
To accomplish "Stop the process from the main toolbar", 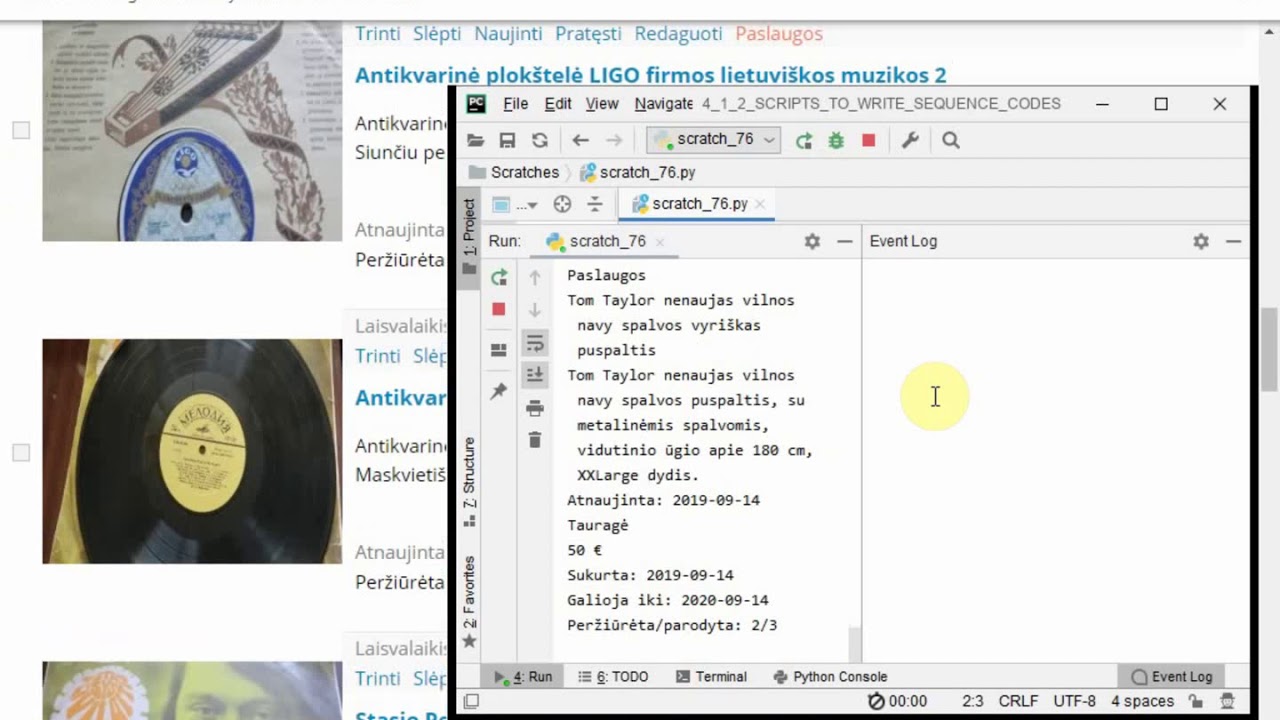I will [868, 141].
